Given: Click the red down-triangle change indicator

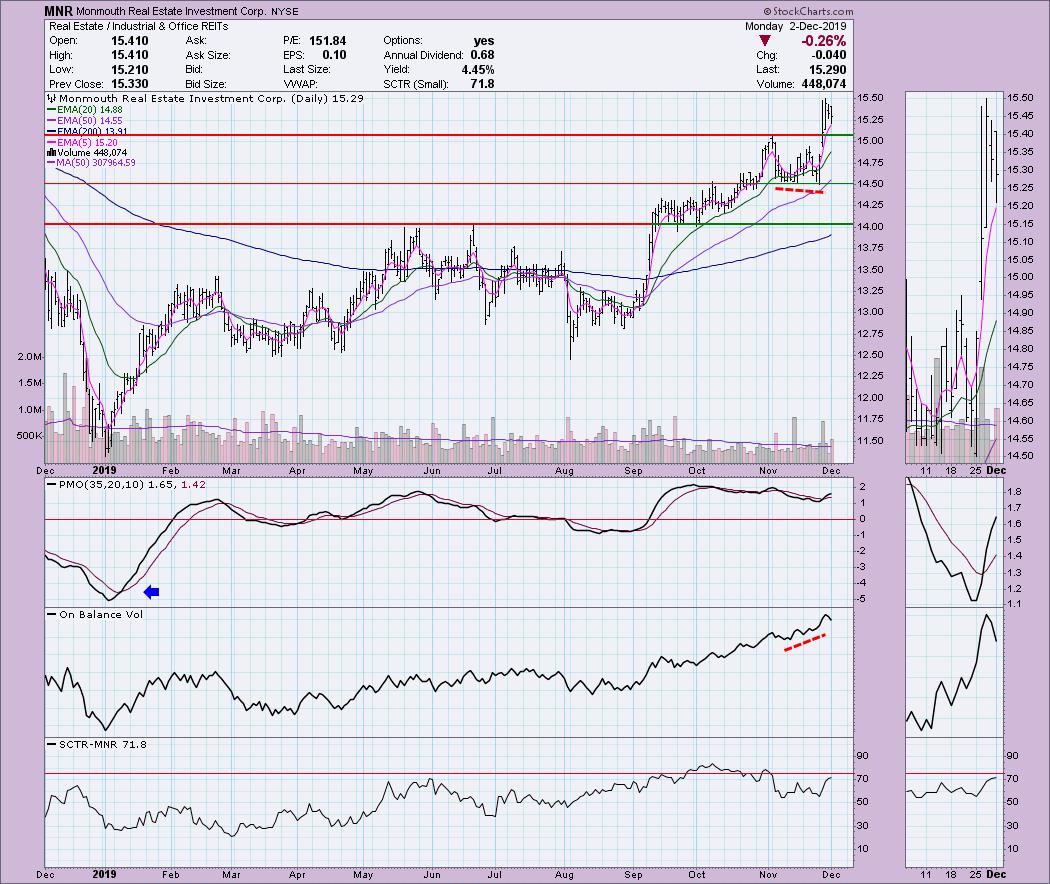Looking at the screenshot, I should [x=765, y=41].
